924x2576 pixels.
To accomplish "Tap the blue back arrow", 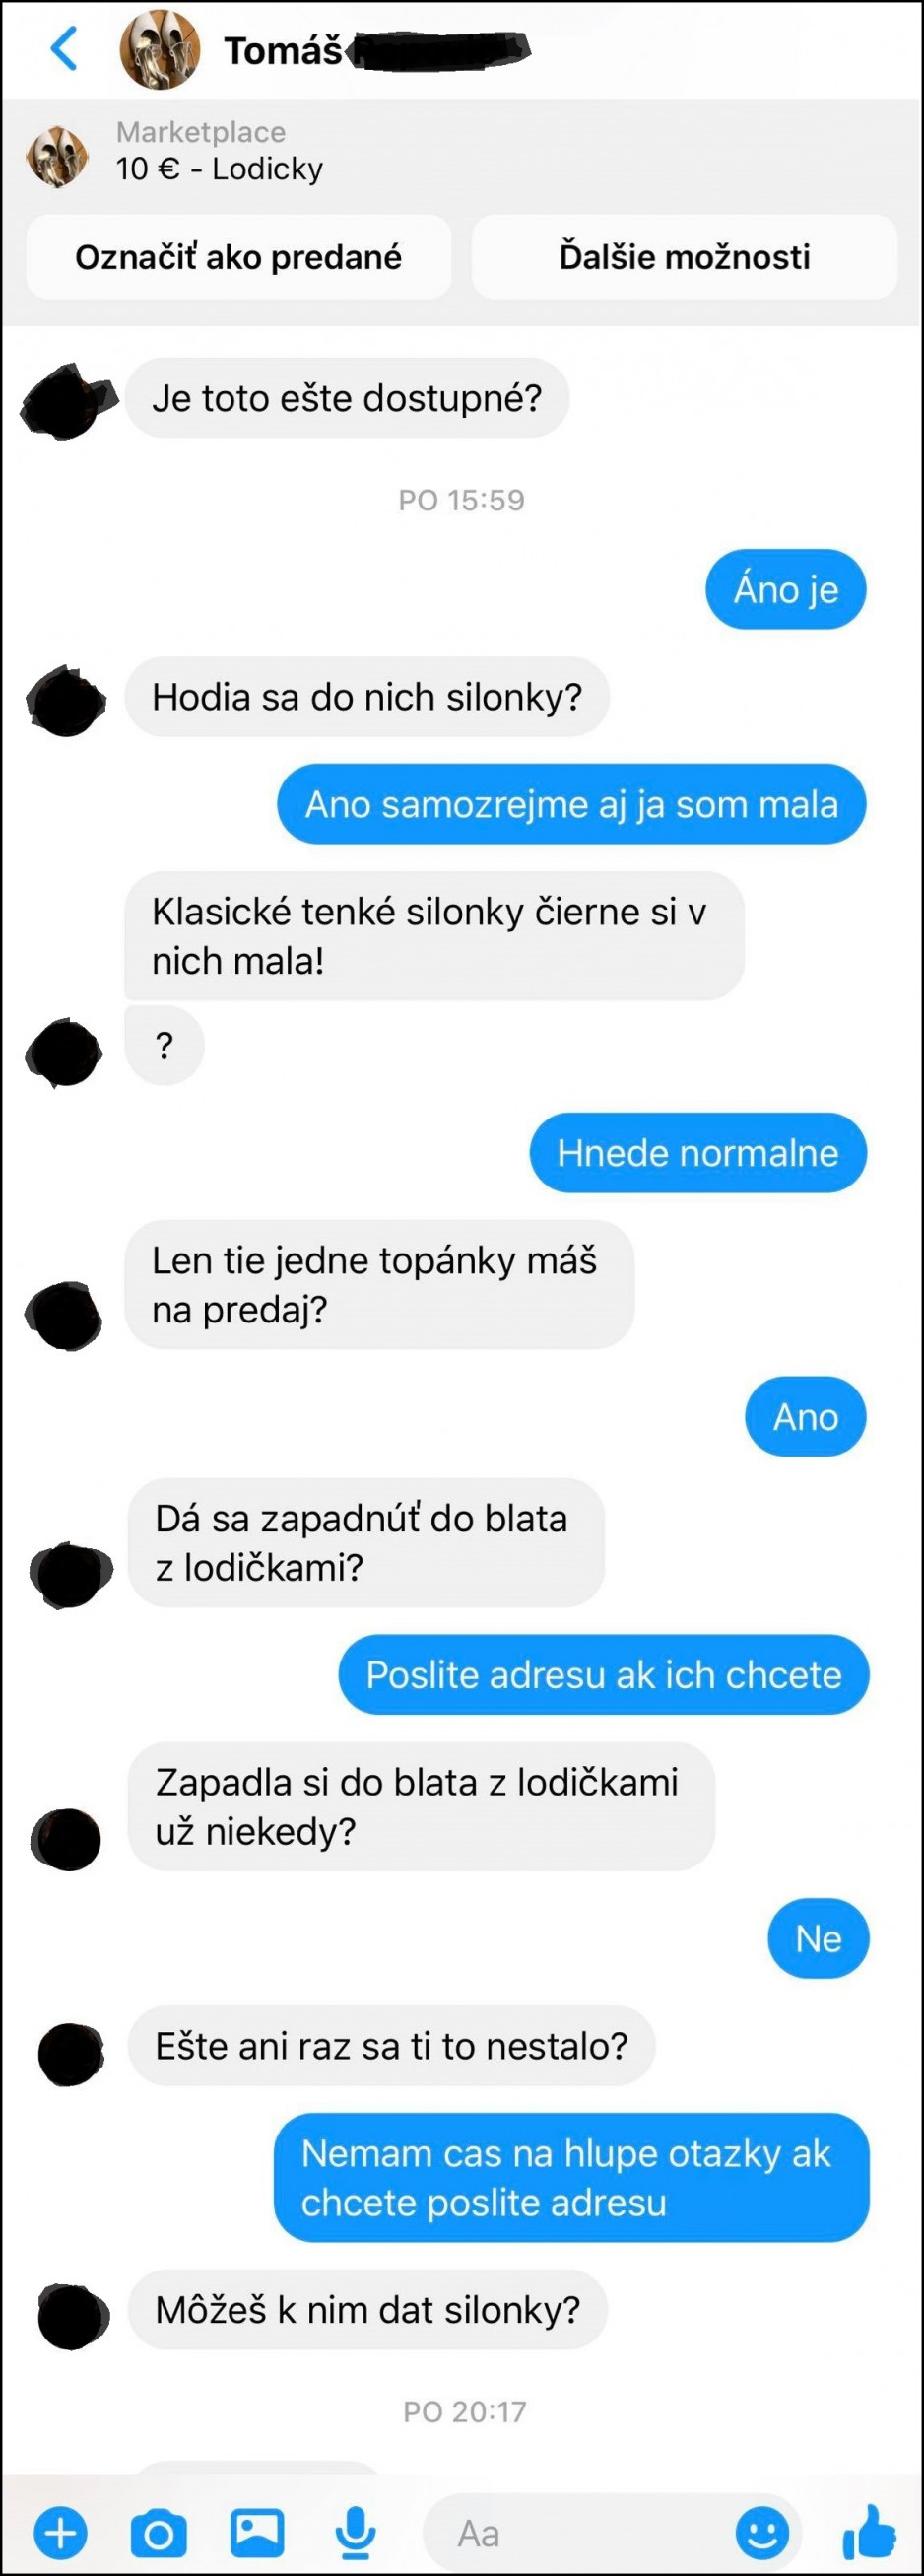I will pos(63,48).
